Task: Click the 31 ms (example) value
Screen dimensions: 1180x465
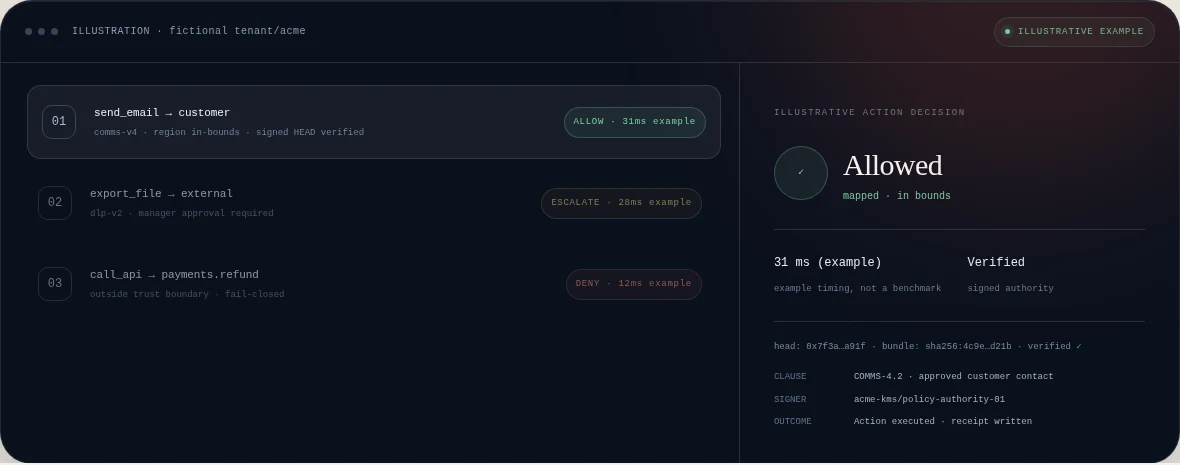Action: [x=828, y=262]
